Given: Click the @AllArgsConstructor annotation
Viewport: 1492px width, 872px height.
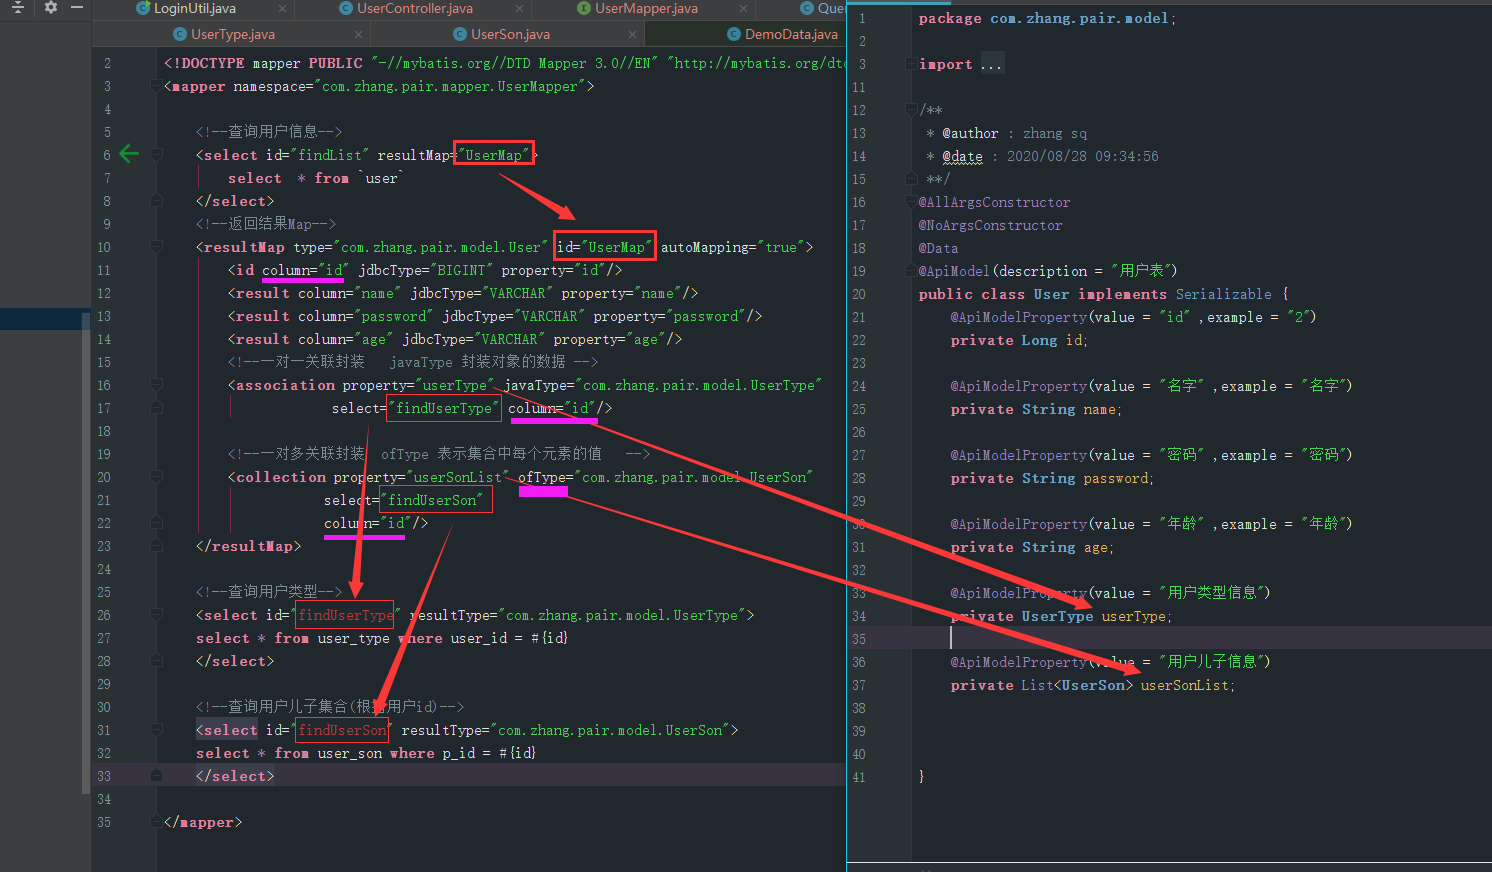Looking at the screenshot, I should tap(994, 202).
